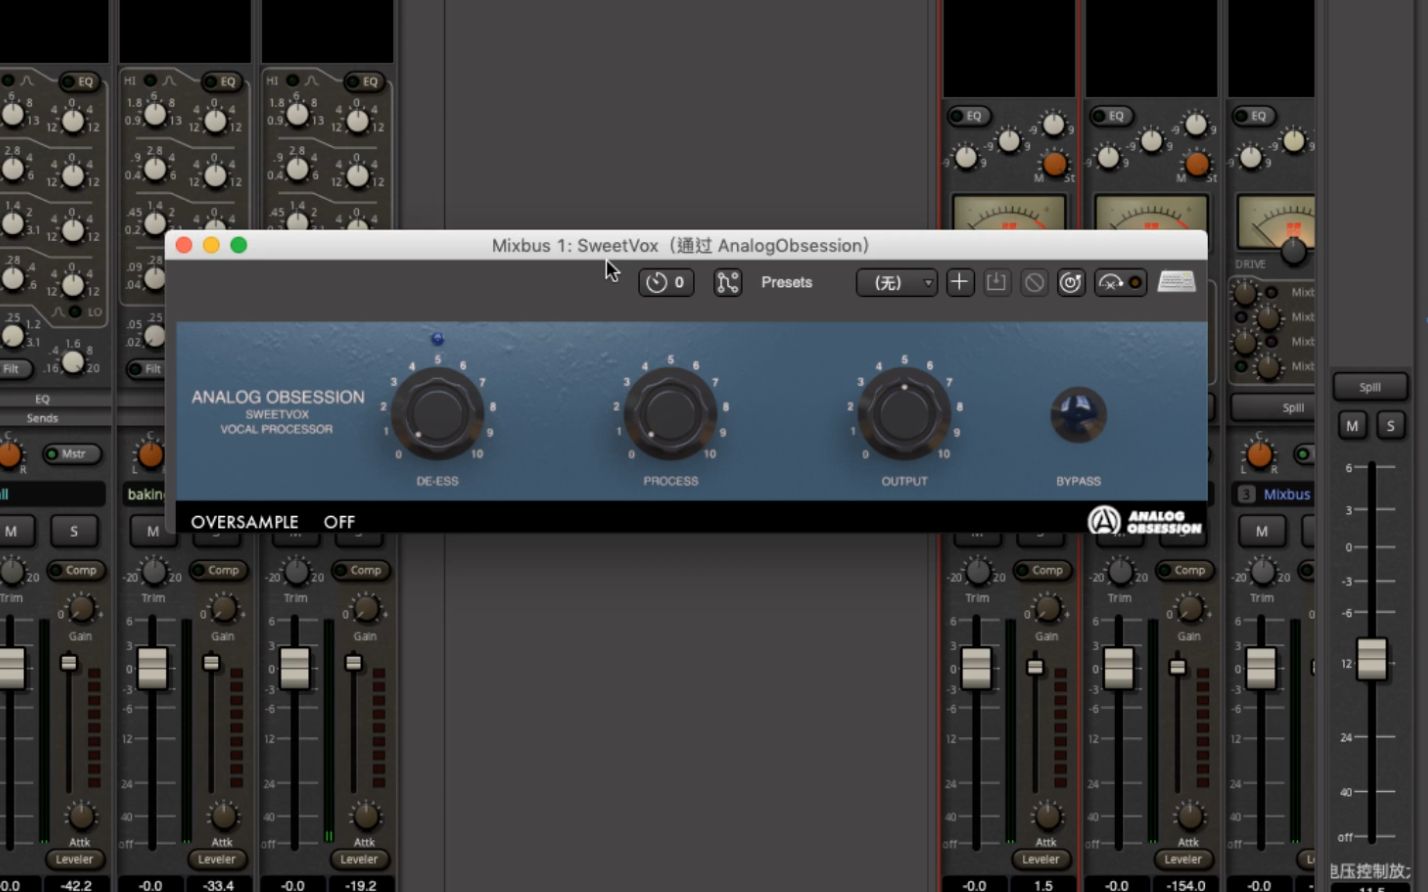Click the compressor threshold slider on baking channel
This screenshot has height=892, width=1428.
[211, 662]
